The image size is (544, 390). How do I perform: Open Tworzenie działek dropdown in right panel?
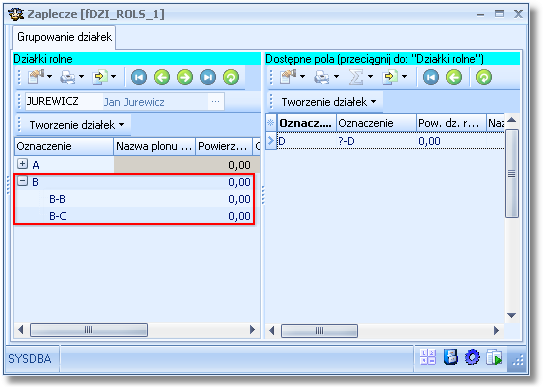click(x=329, y=102)
